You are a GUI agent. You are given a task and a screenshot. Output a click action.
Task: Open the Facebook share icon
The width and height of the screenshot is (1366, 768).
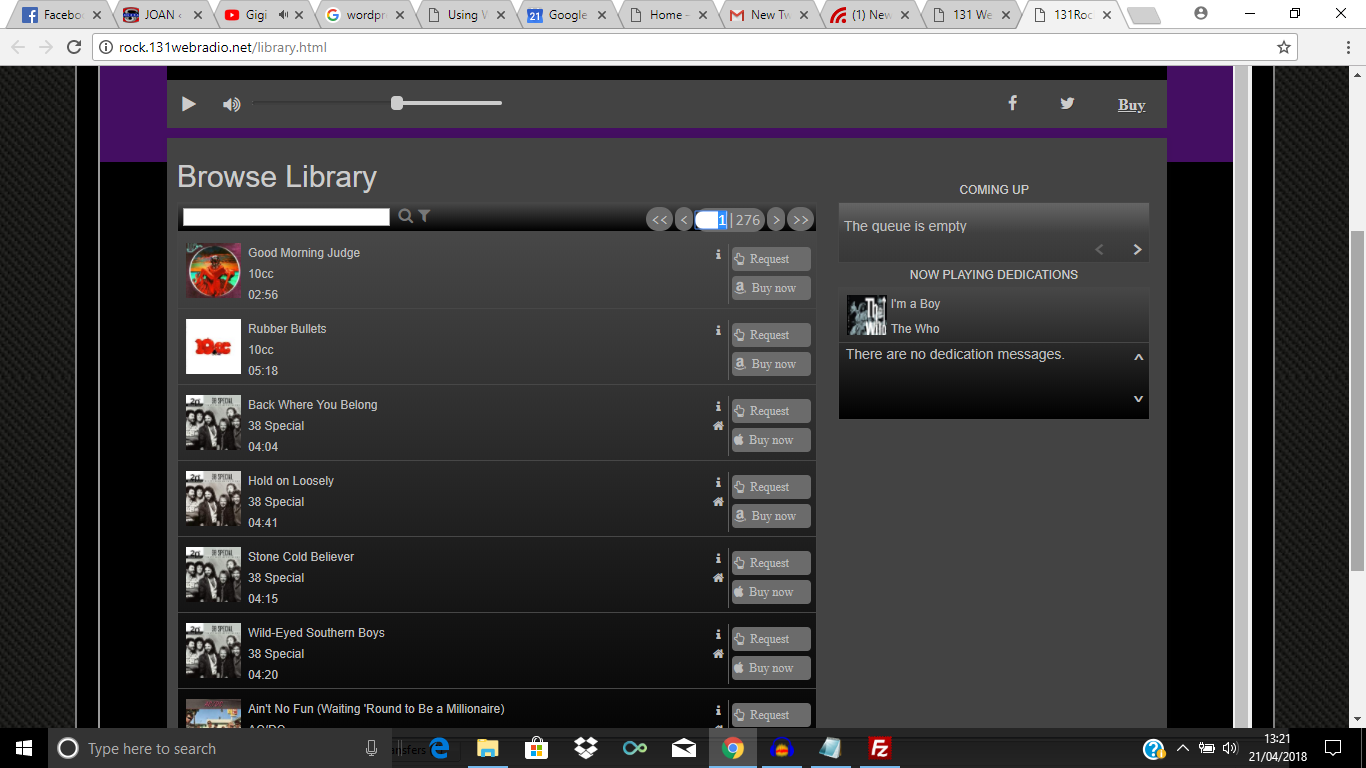pos(1012,103)
